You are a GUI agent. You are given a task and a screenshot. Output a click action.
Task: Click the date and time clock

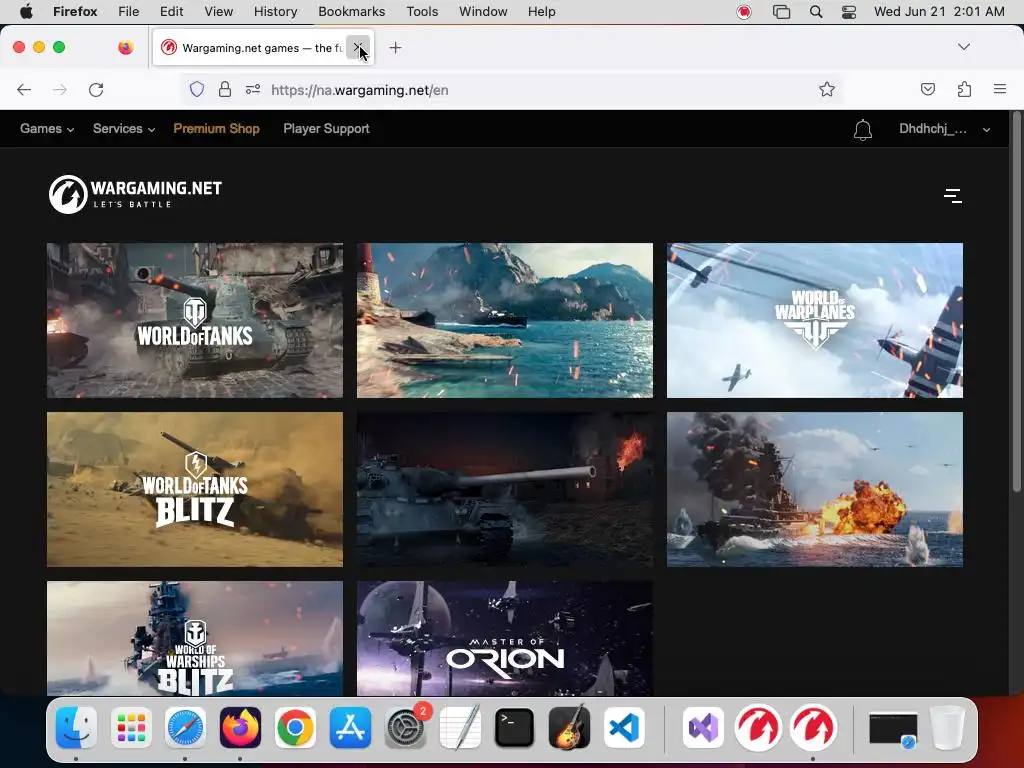coord(939,12)
